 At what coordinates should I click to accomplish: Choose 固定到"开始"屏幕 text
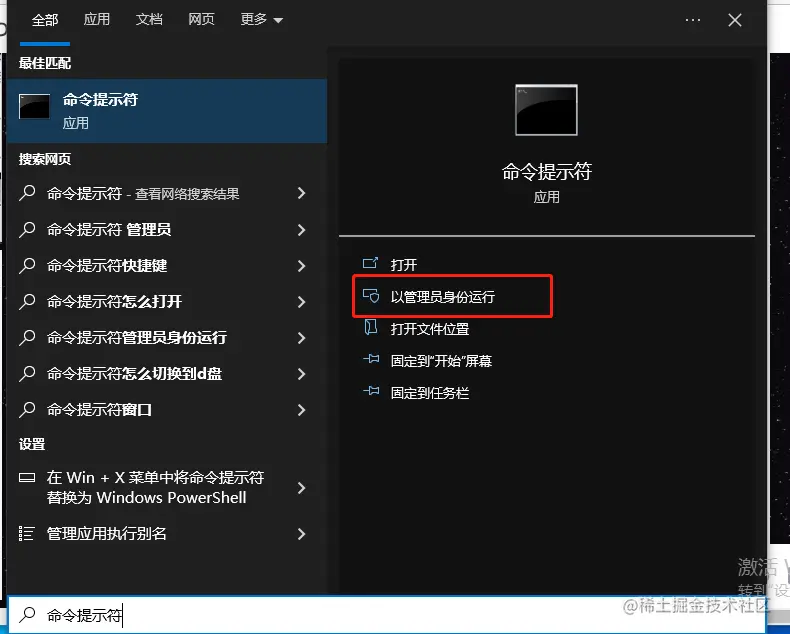pos(441,361)
